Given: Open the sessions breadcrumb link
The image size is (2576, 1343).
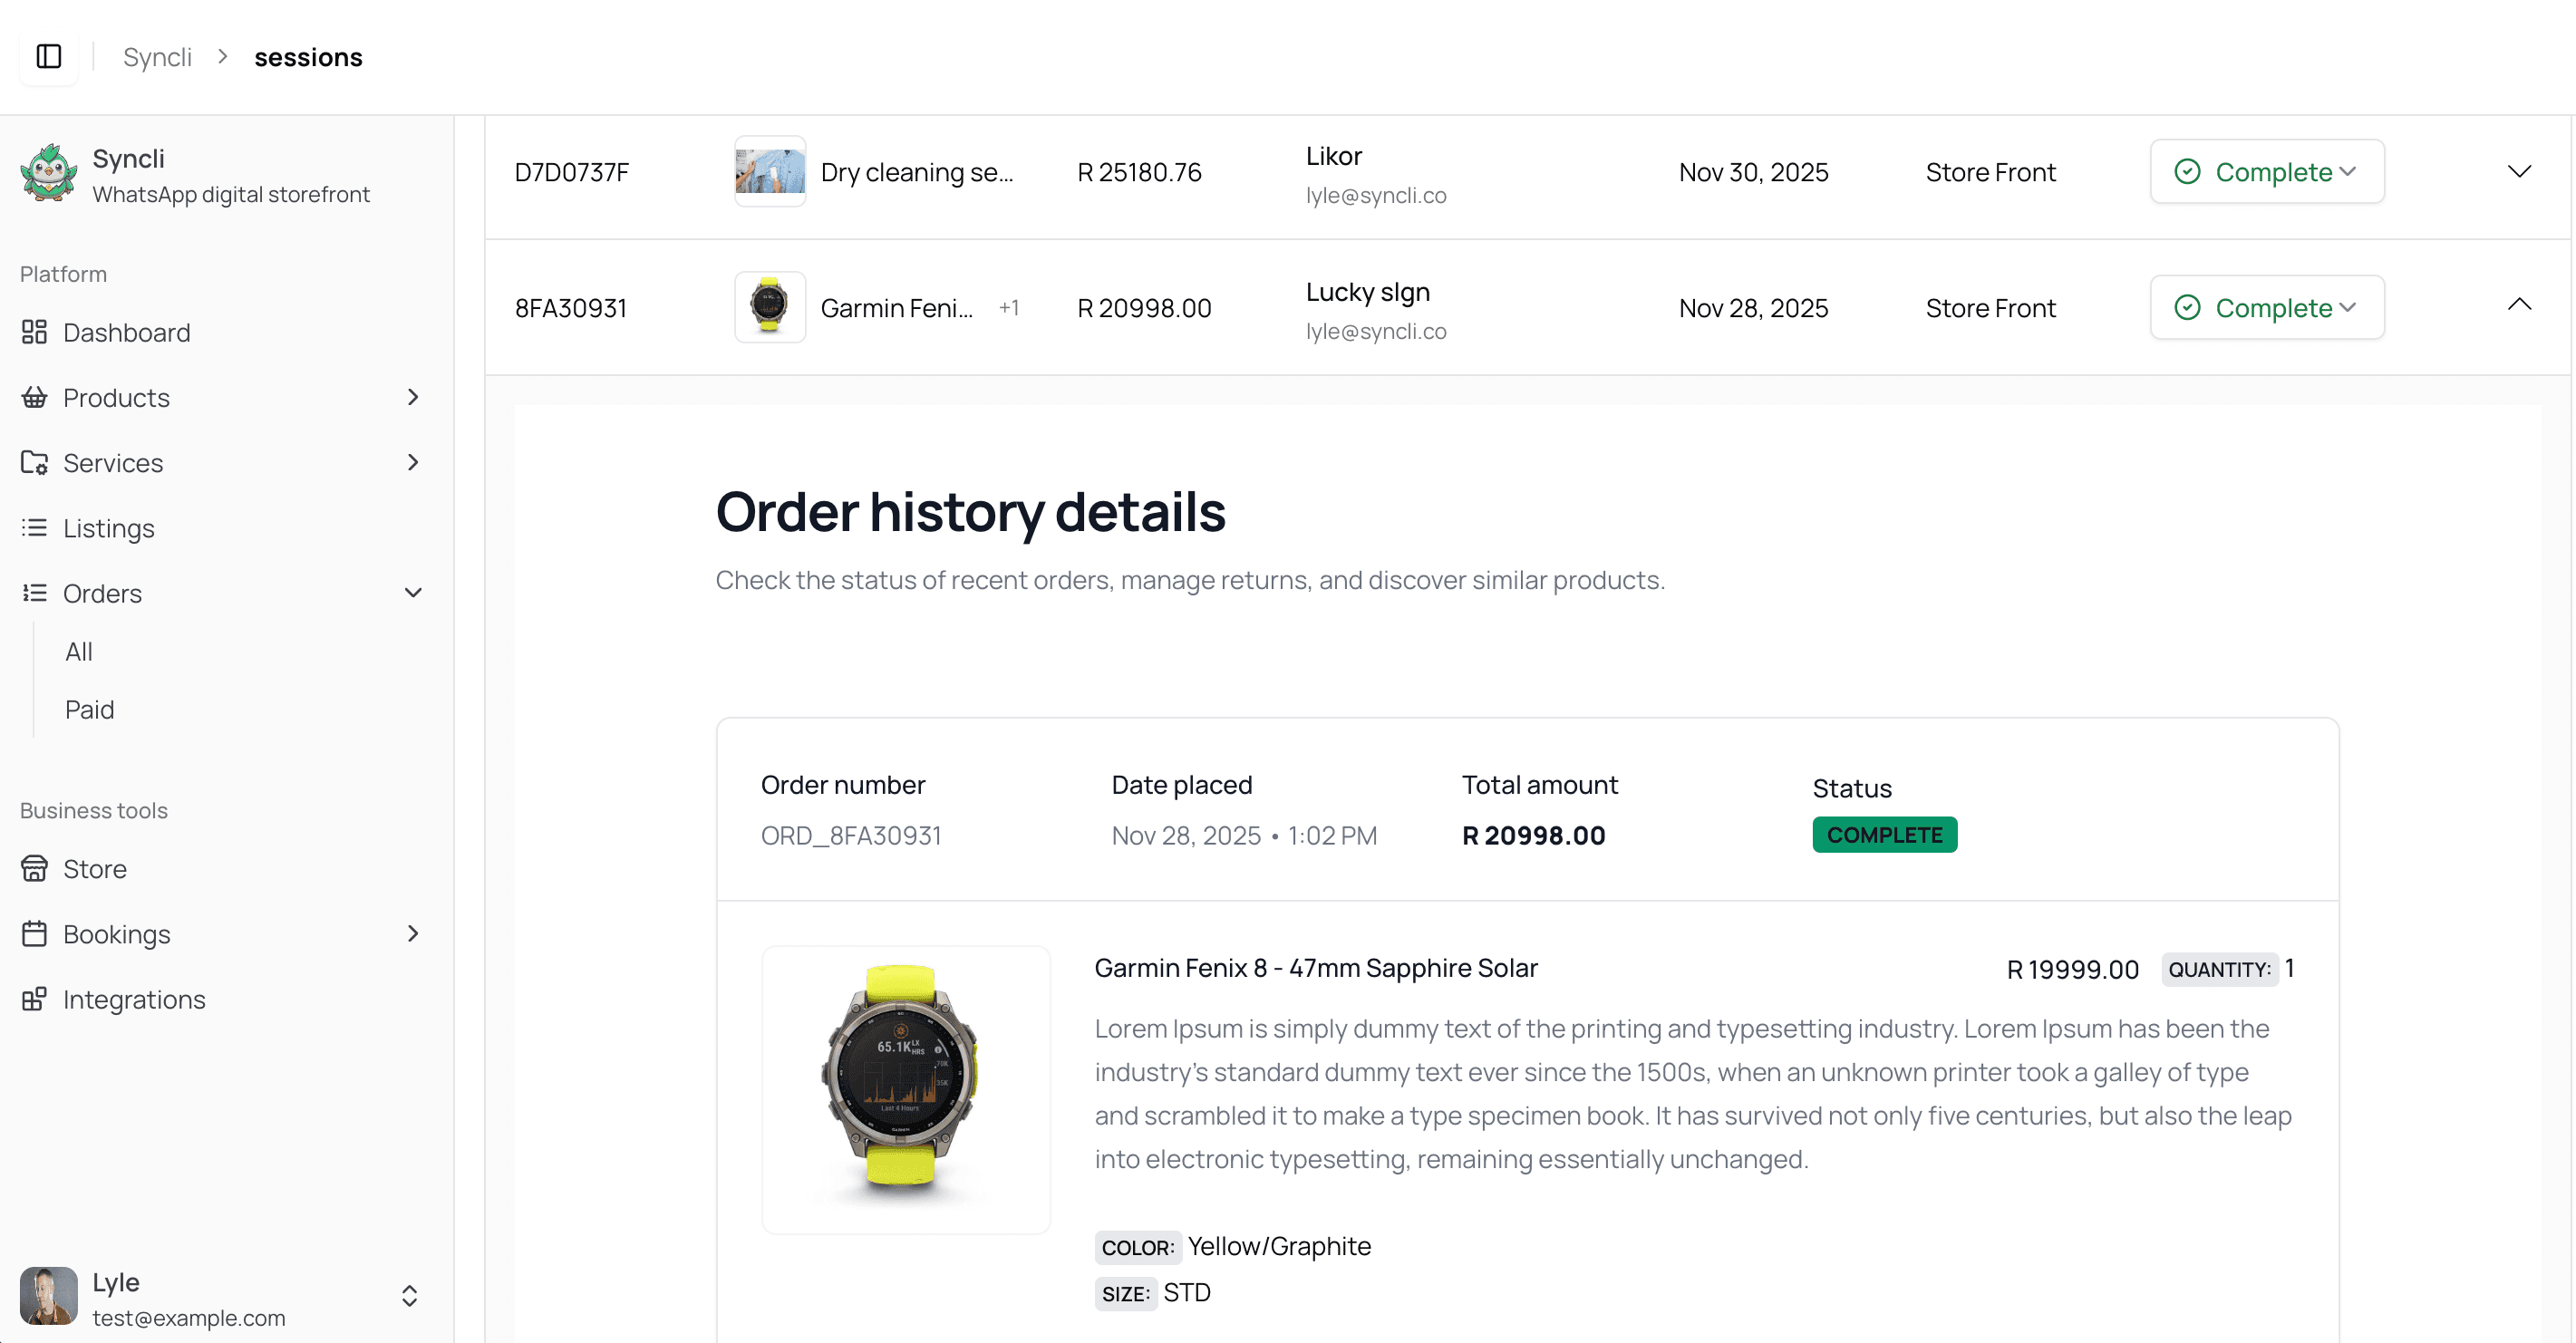Looking at the screenshot, I should pyautogui.click(x=308, y=56).
